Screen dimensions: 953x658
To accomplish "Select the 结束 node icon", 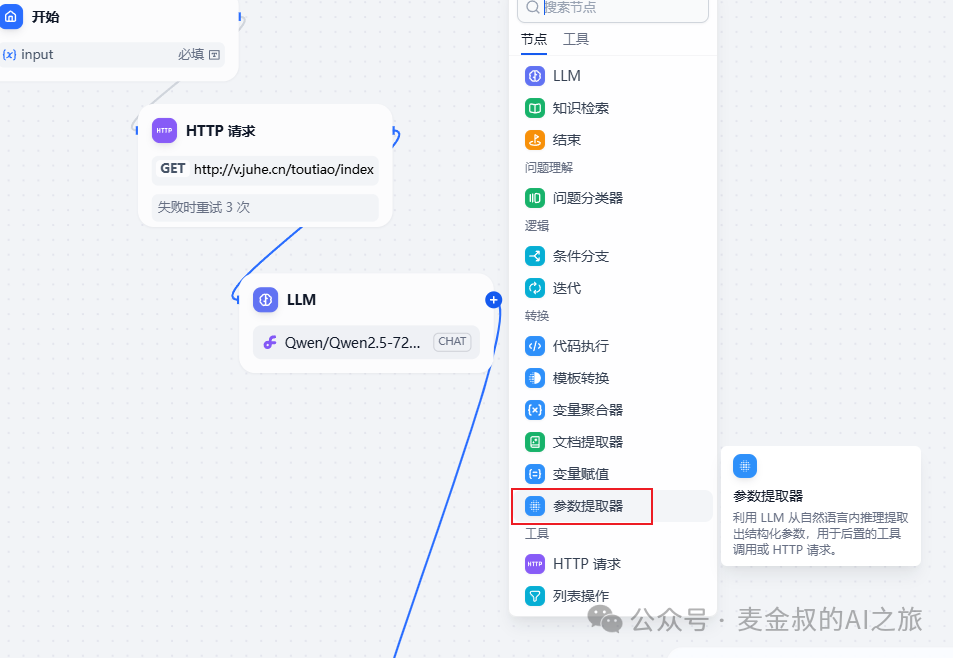I will click(535, 140).
